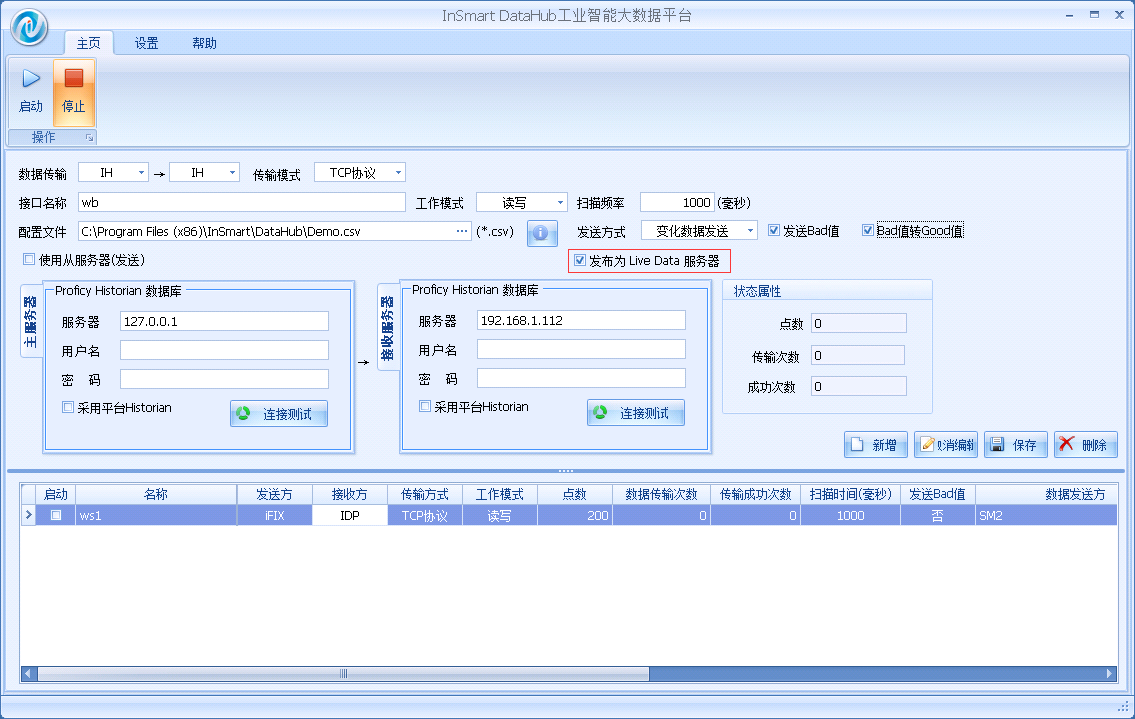The image size is (1135, 719).
Task: Click the 接收服务器 vertical tab
Action: (x=387, y=327)
